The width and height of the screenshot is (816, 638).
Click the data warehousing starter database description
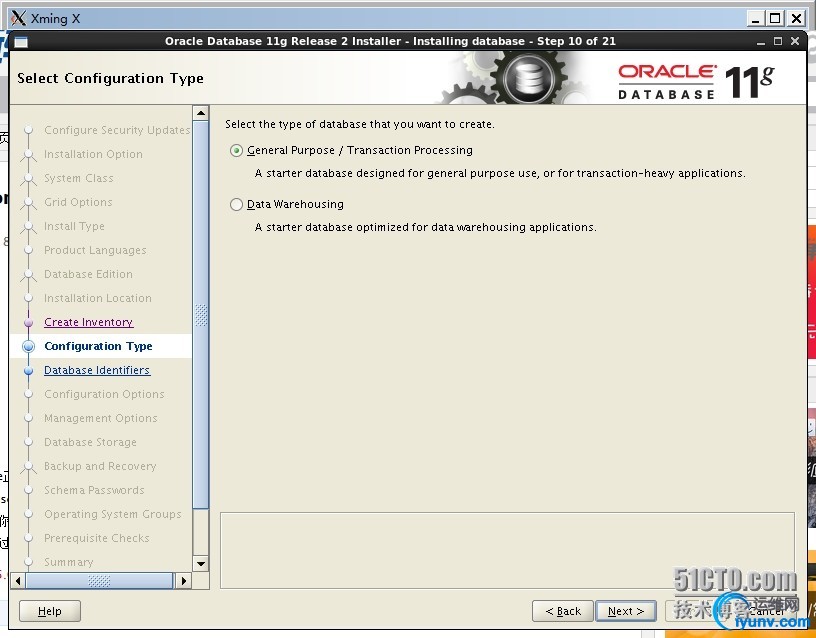(x=425, y=227)
